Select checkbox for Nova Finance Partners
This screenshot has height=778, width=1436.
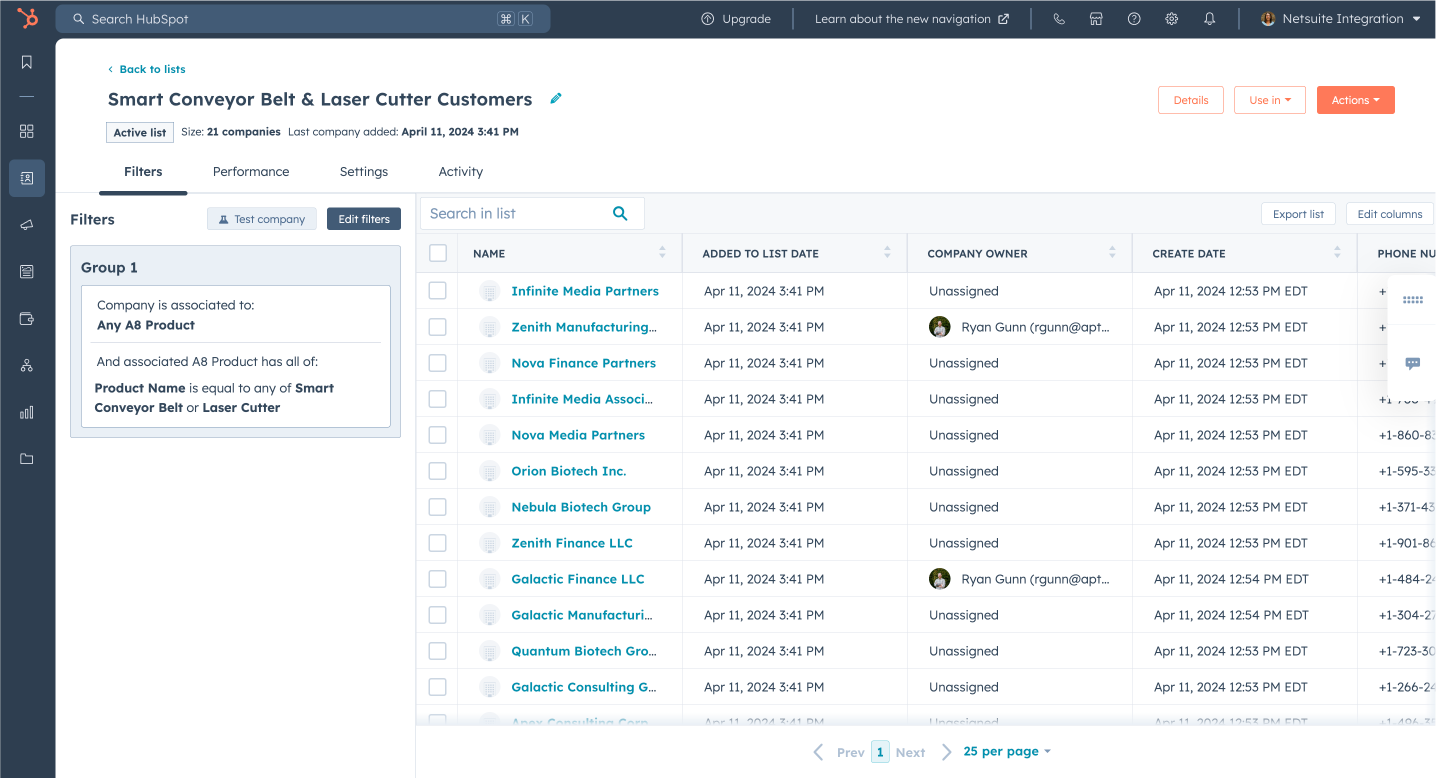tap(438, 363)
